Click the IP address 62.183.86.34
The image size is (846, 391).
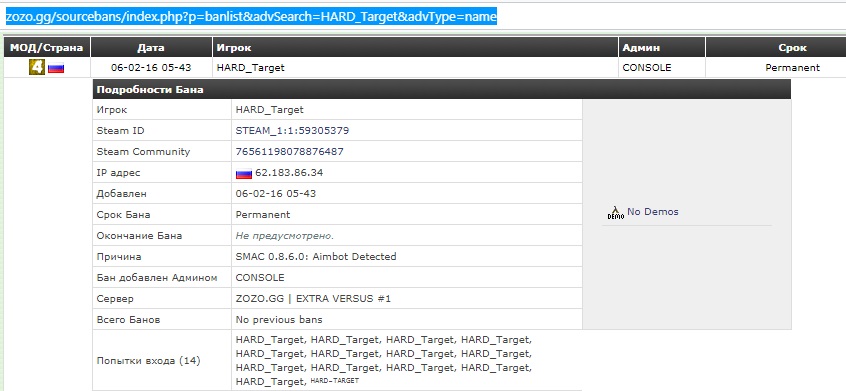click(x=289, y=173)
